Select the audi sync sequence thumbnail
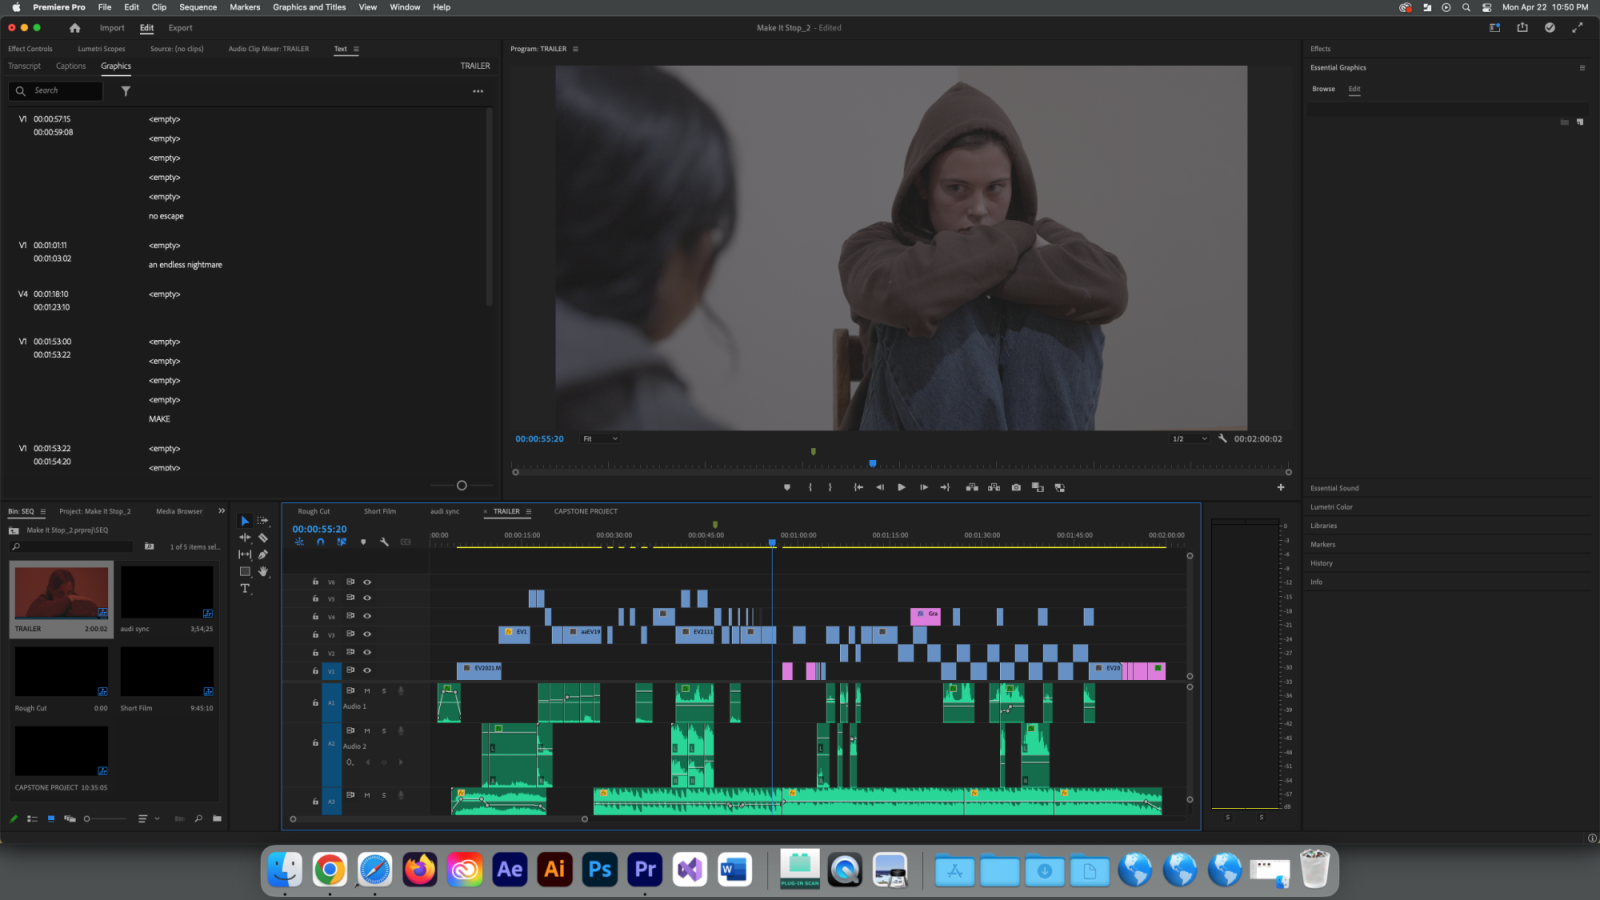 click(x=167, y=592)
